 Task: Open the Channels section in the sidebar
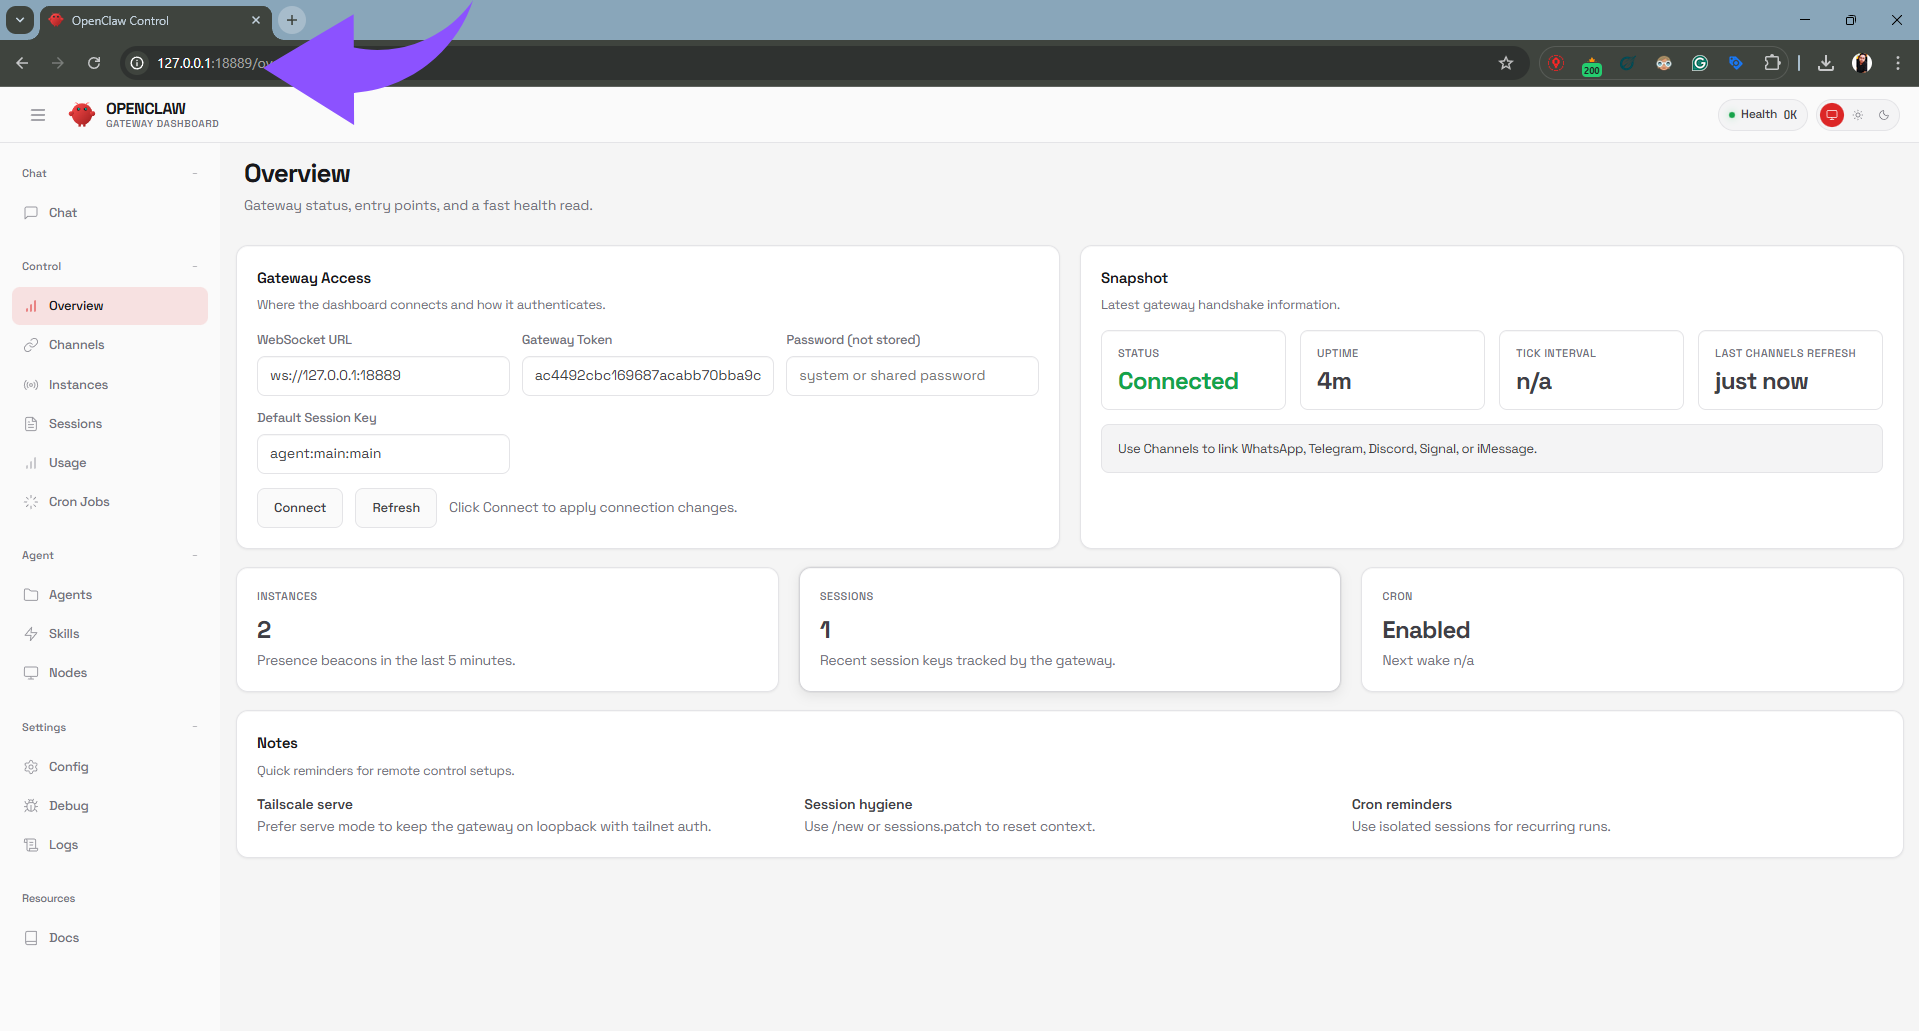pos(76,344)
